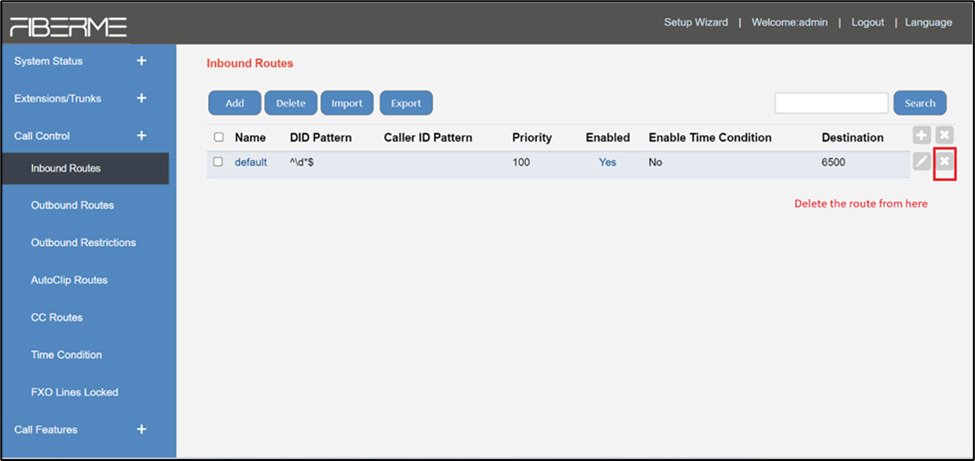Click the Search button
Viewport: 975px width, 461px height.
pyautogui.click(x=920, y=103)
